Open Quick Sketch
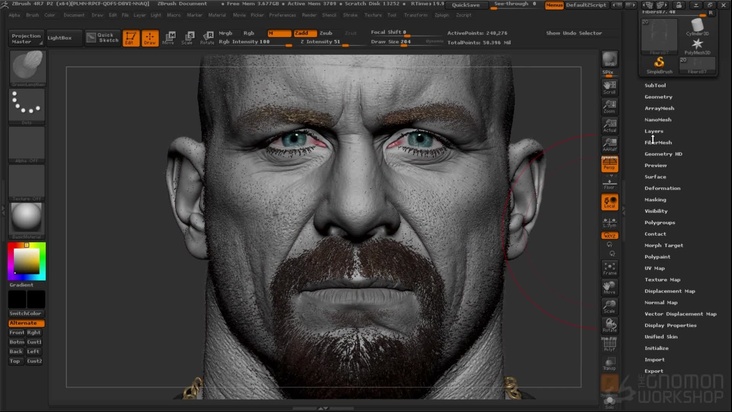 pyautogui.click(x=103, y=38)
